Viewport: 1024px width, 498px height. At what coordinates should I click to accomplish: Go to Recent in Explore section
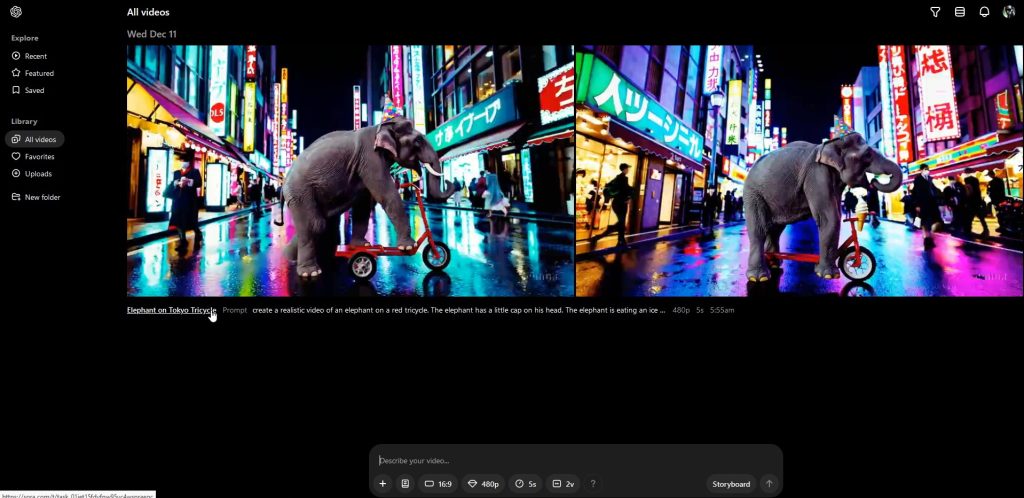pyautogui.click(x=35, y=56)
